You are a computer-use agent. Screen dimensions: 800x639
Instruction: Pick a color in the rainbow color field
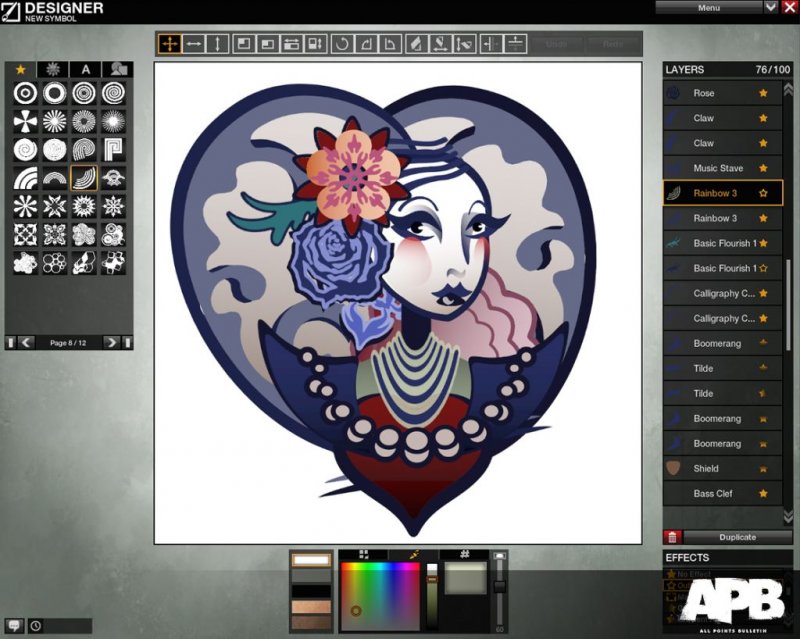(x=380, y=590)
